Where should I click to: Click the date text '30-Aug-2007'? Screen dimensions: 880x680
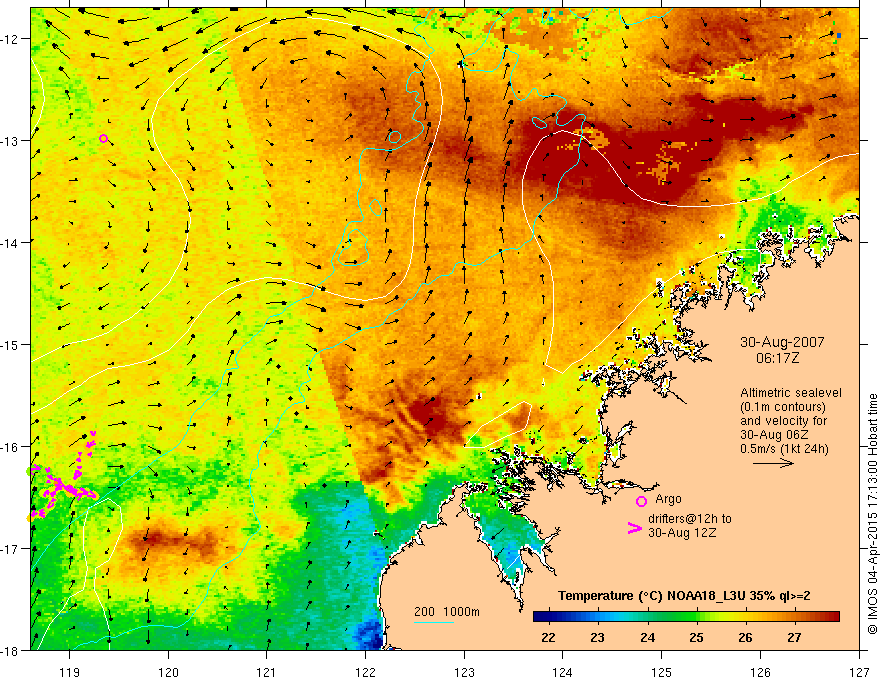(x=782, y=342)
